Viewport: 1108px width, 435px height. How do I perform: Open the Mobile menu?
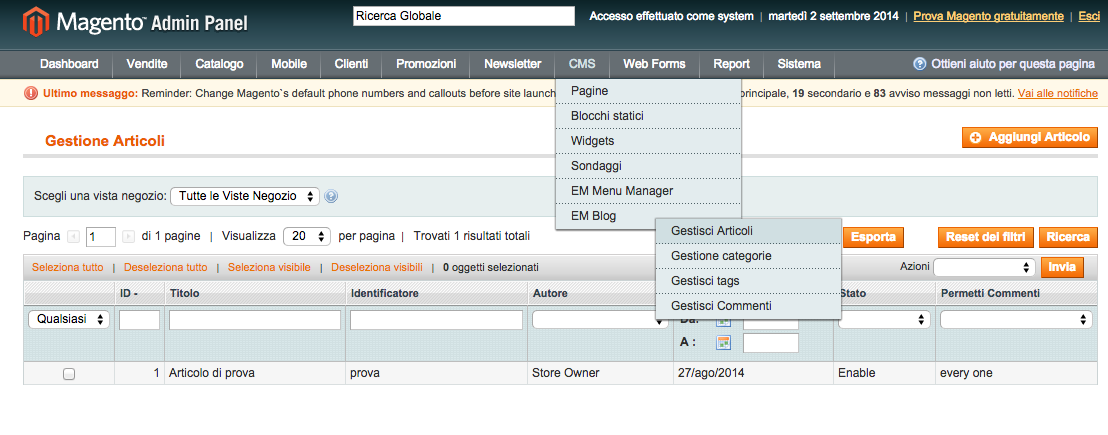289,64
